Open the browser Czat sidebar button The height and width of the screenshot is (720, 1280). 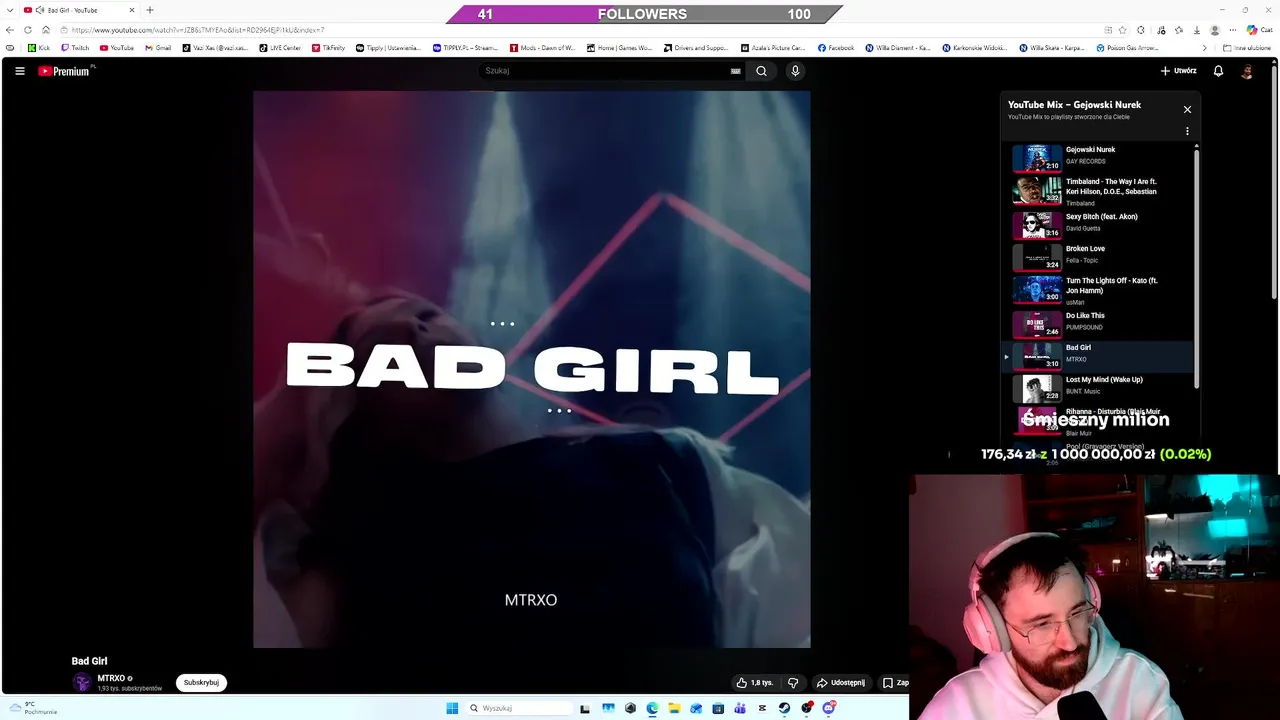tap(1258, 30)
